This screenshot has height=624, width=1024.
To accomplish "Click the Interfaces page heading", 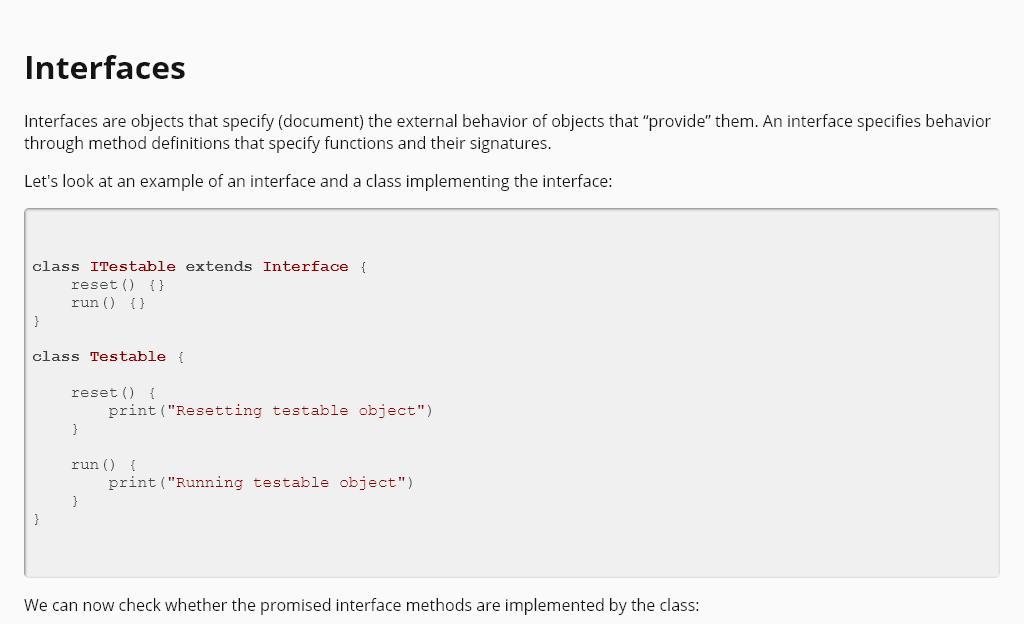I will [105, 68].
